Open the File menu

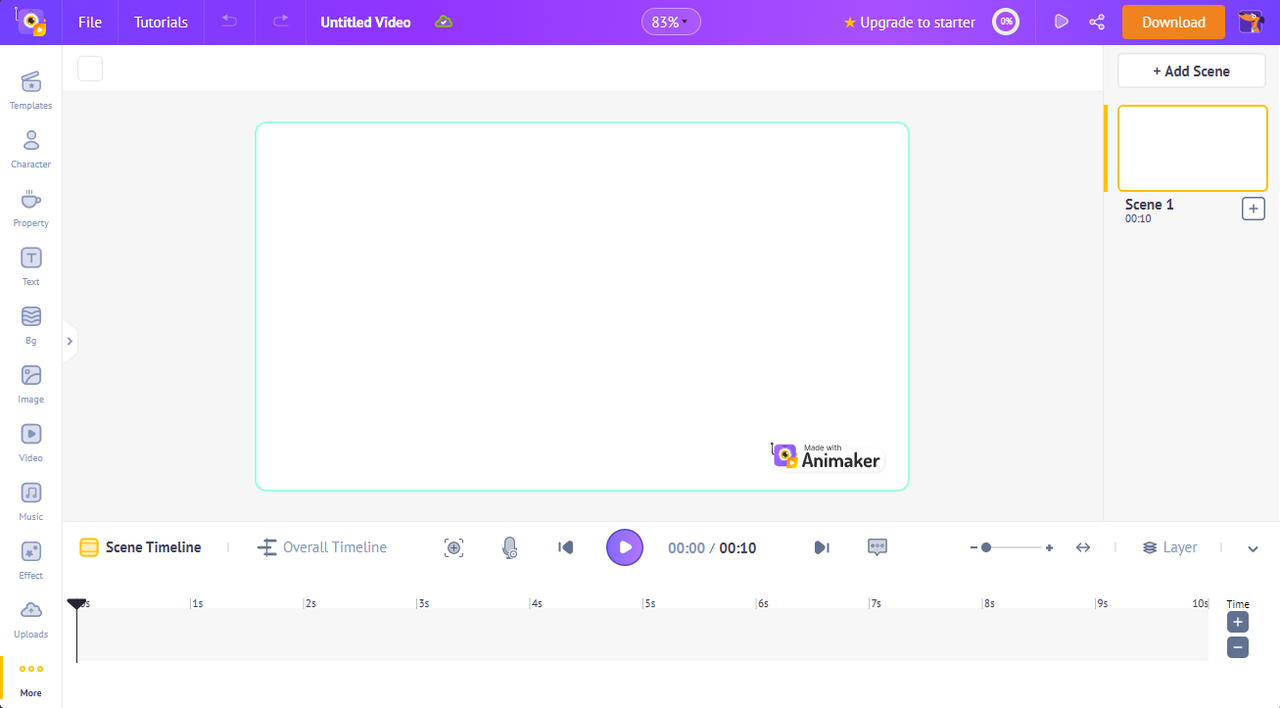tap(90, 22)
